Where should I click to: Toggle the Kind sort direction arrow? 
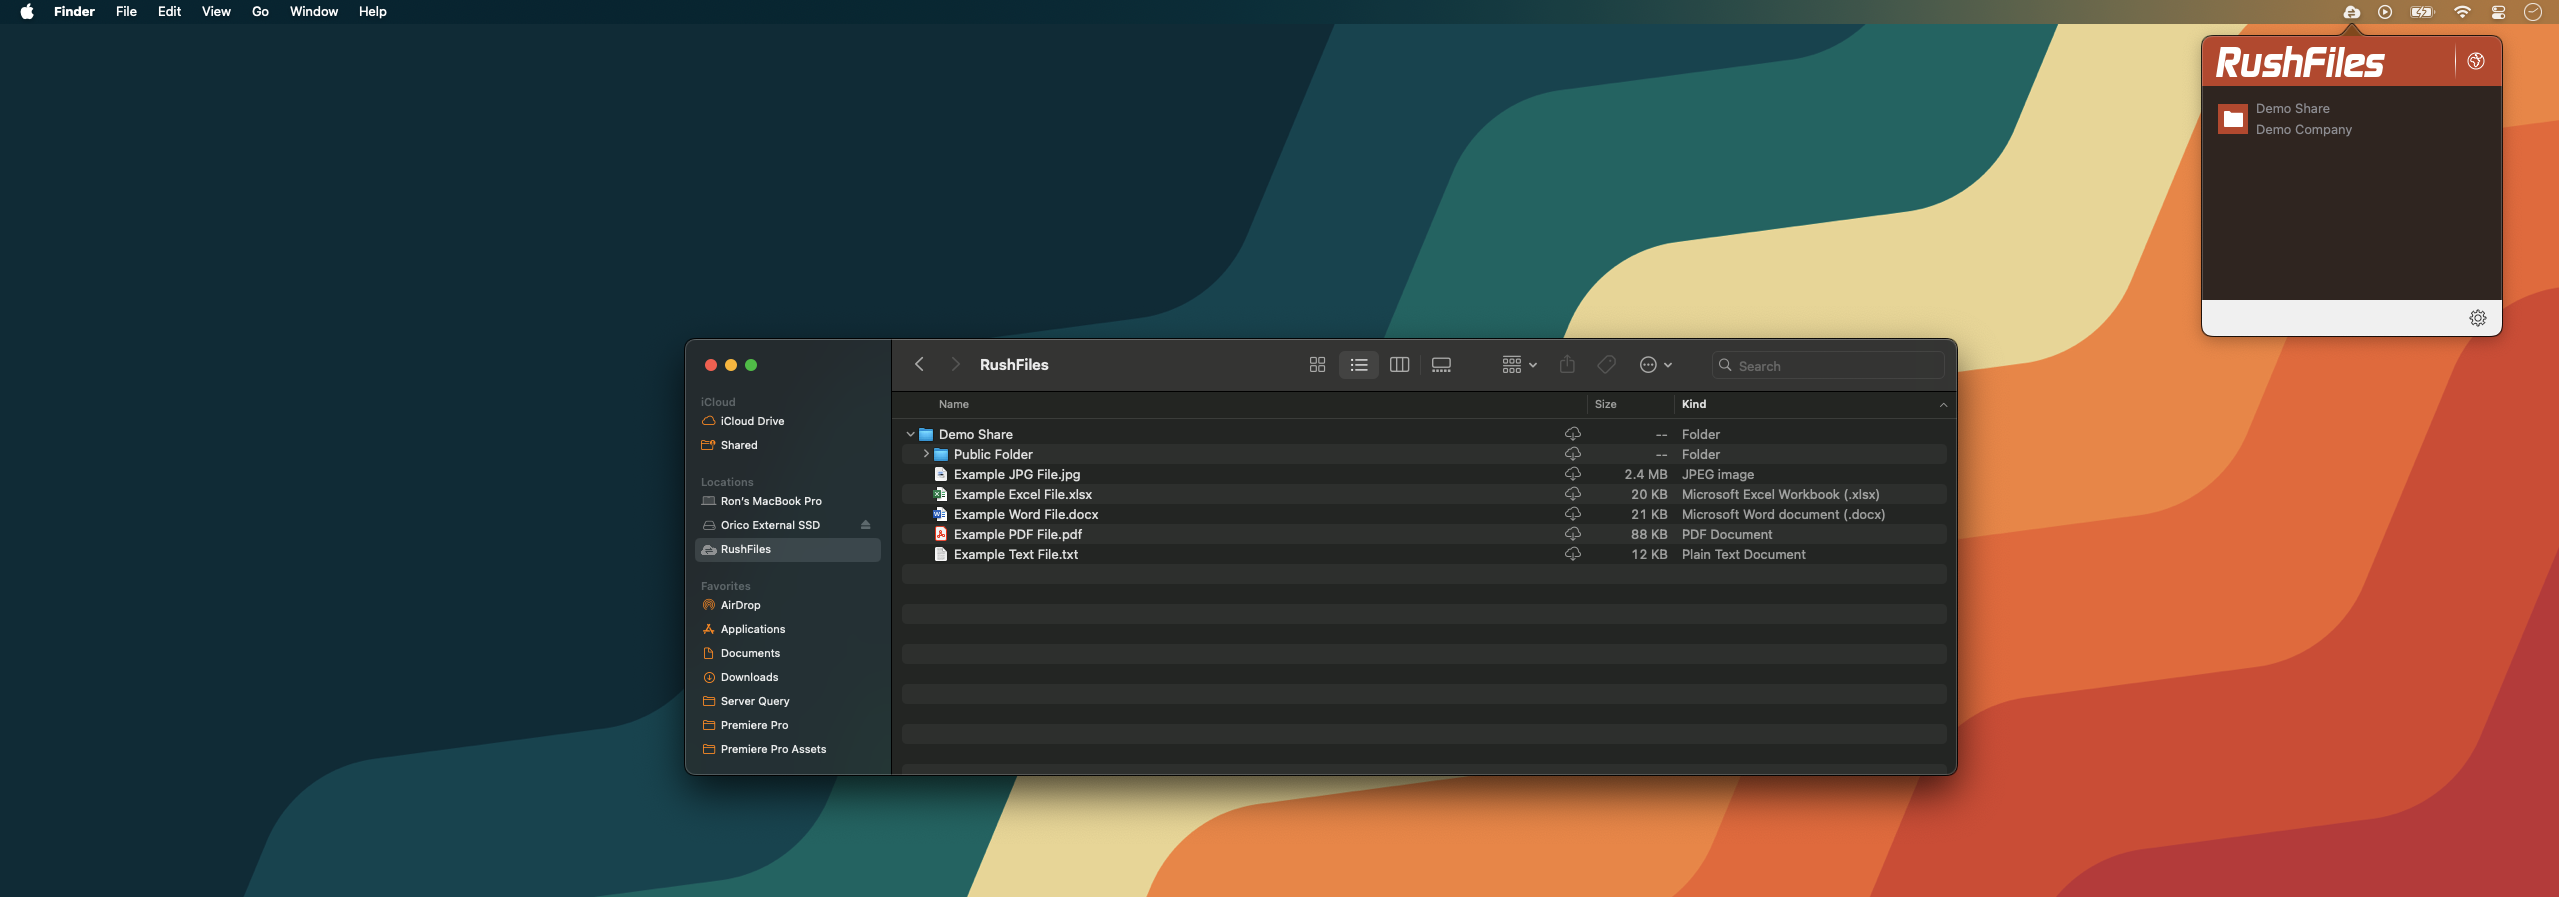1943,405
